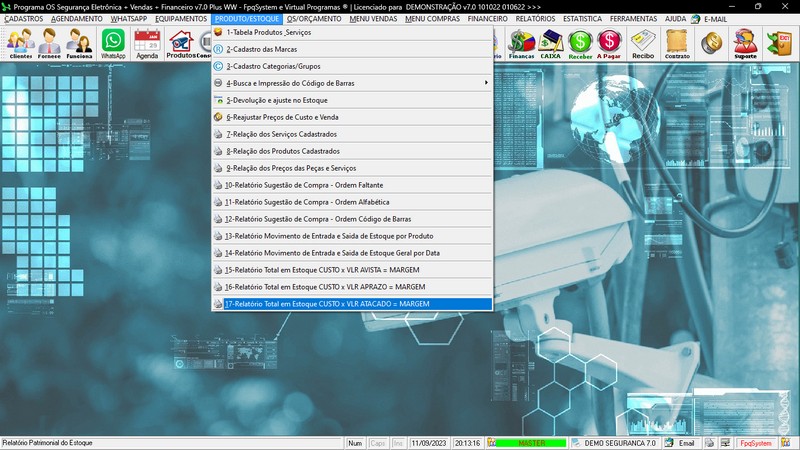Open the Recibo toolbar icon
The width and height of the screenshot is (800, 450).
click(643, 44)
